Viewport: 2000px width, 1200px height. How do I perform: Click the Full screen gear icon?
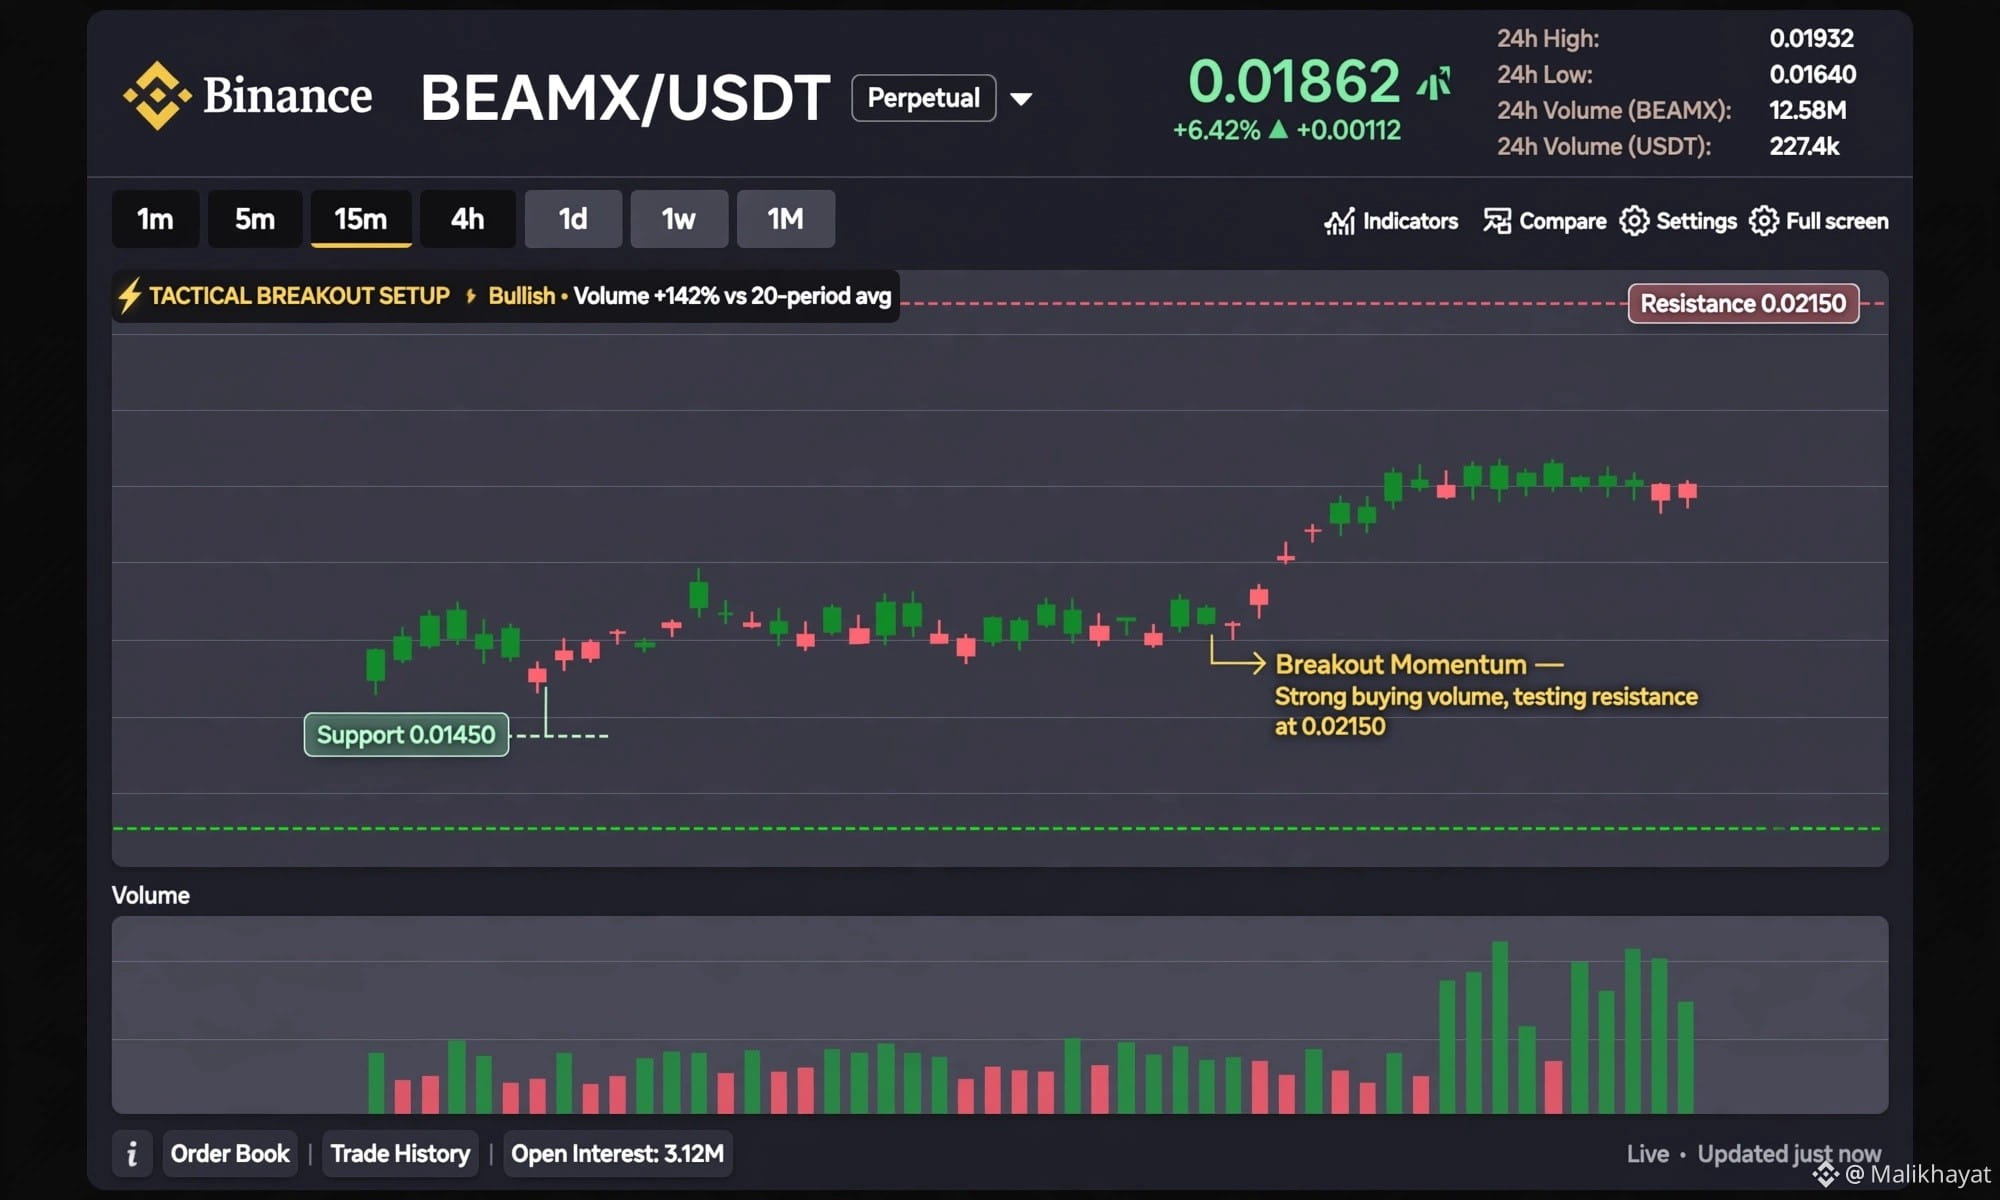(x=1764, y=221)
